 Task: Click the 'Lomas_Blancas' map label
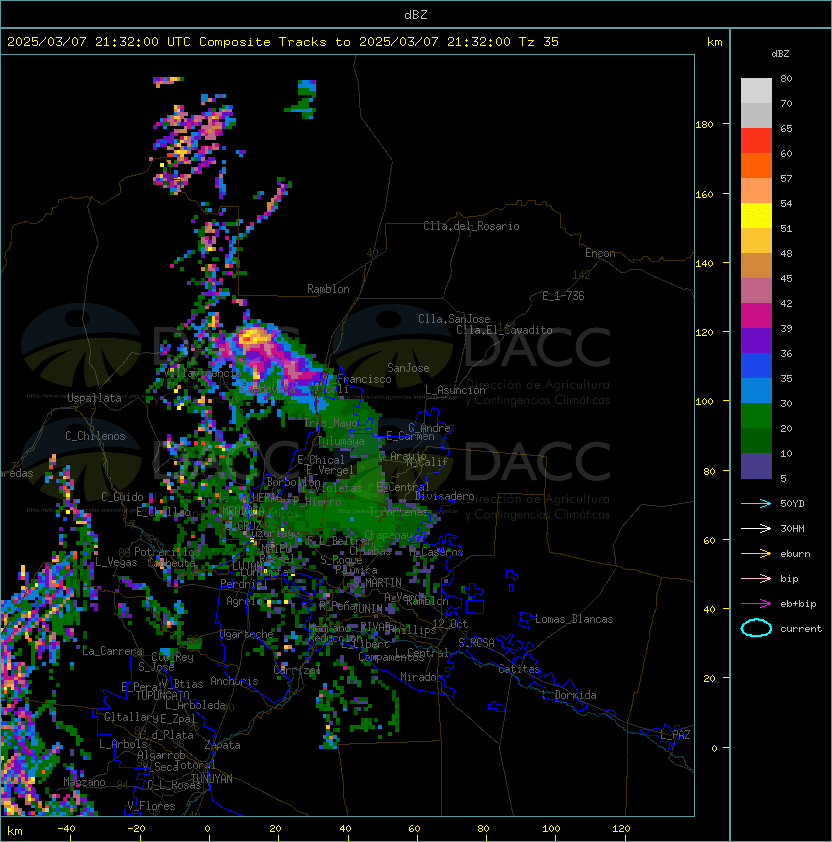[x=574, y=619]
